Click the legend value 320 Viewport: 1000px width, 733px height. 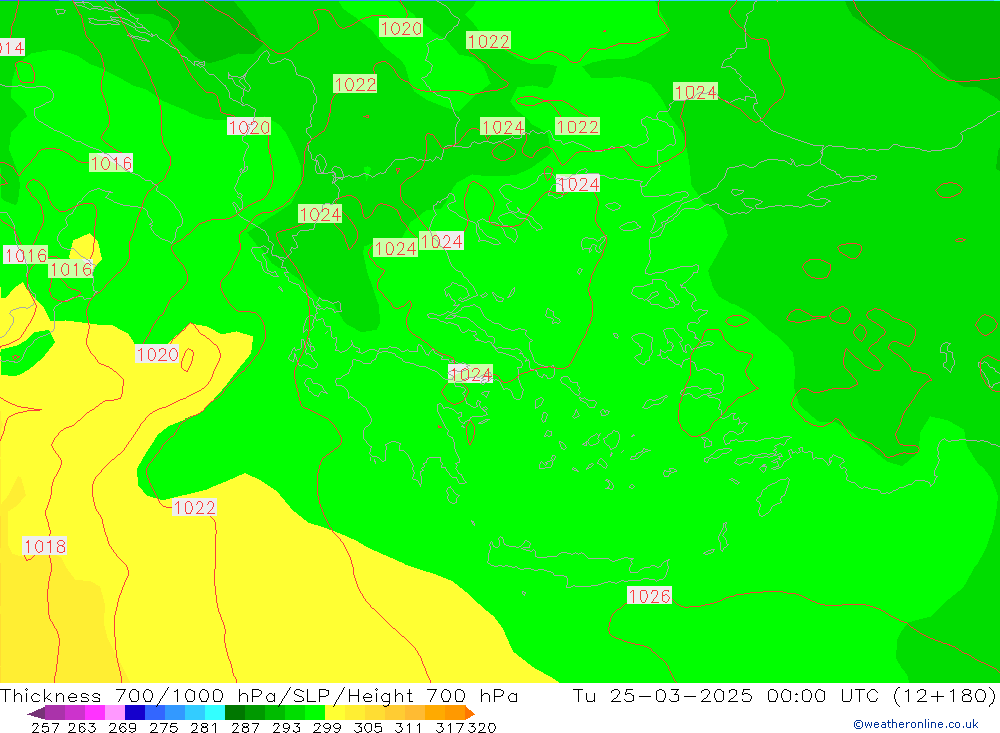click(482, 727)
